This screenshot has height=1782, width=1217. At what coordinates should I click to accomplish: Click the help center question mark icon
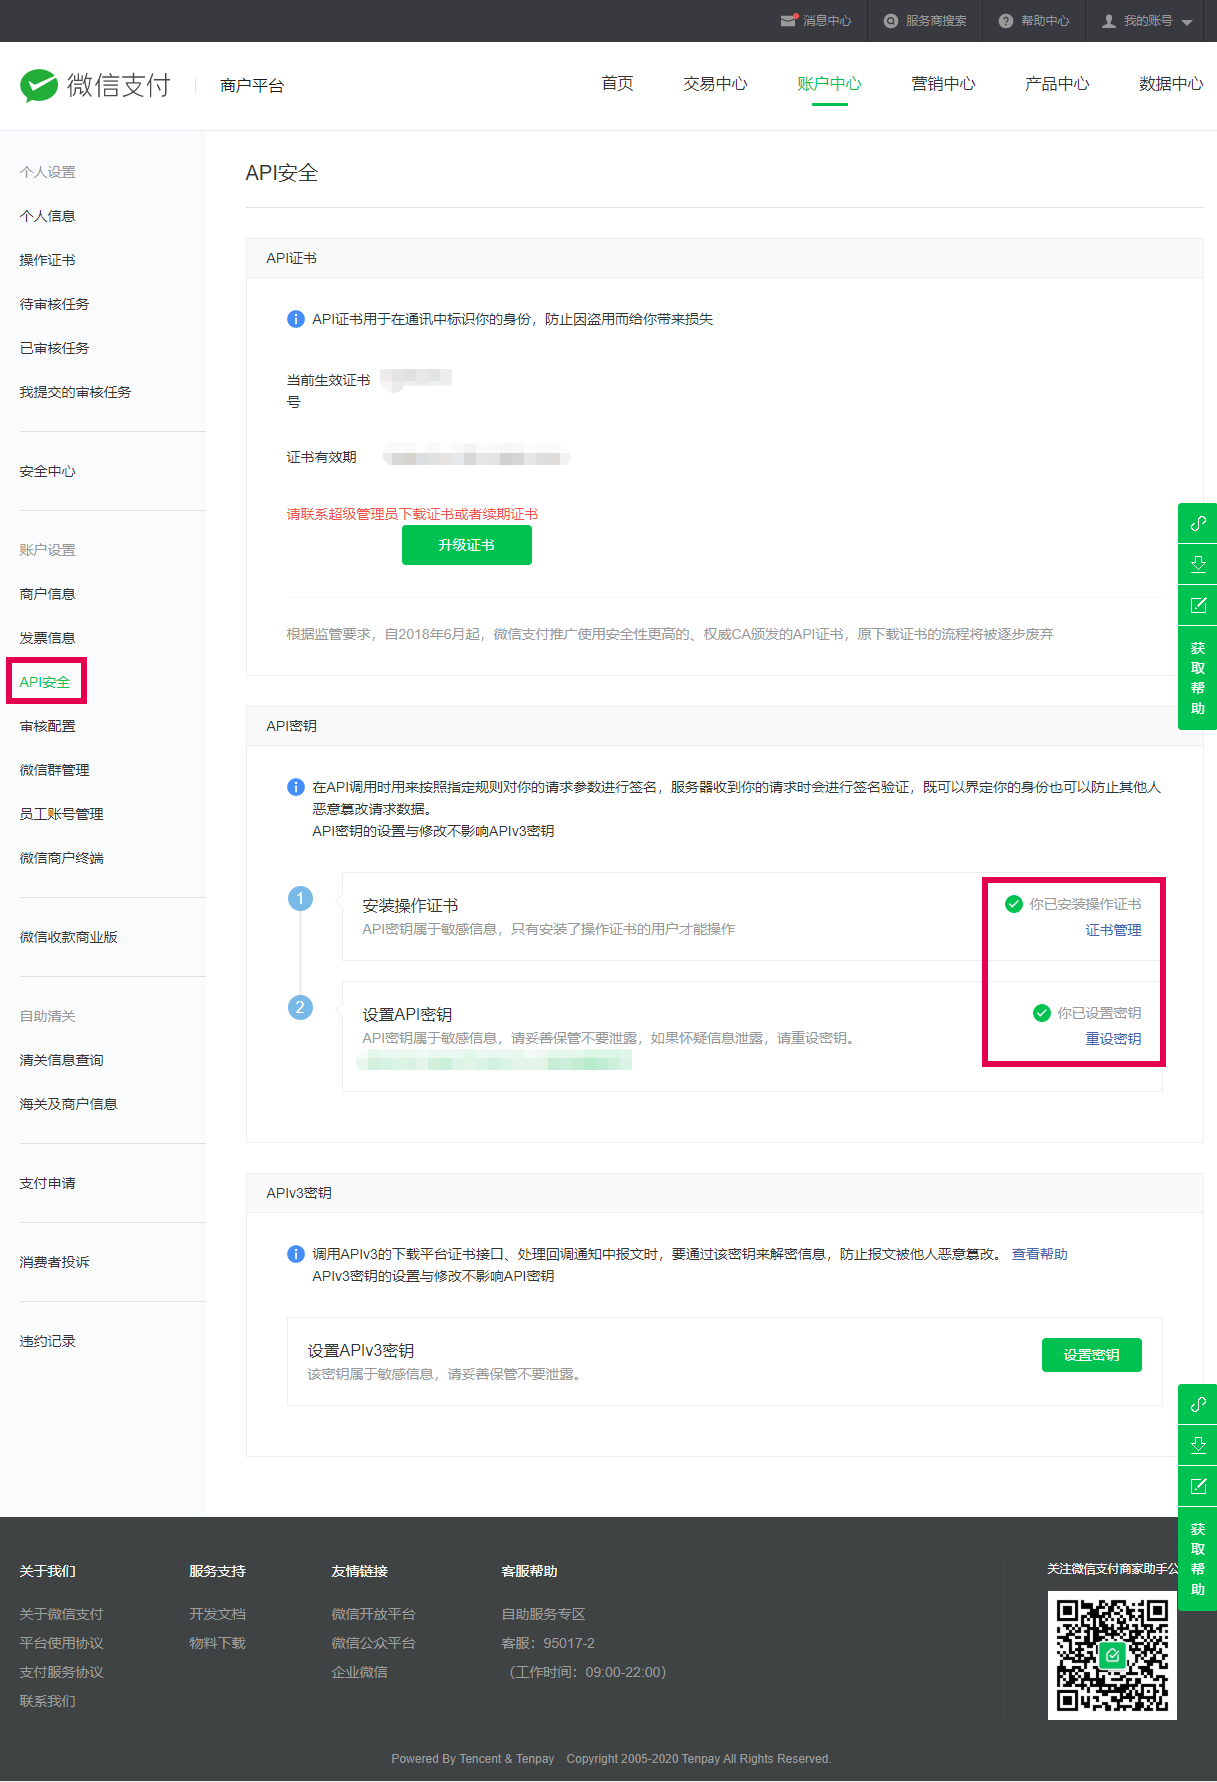[1005, 20]
